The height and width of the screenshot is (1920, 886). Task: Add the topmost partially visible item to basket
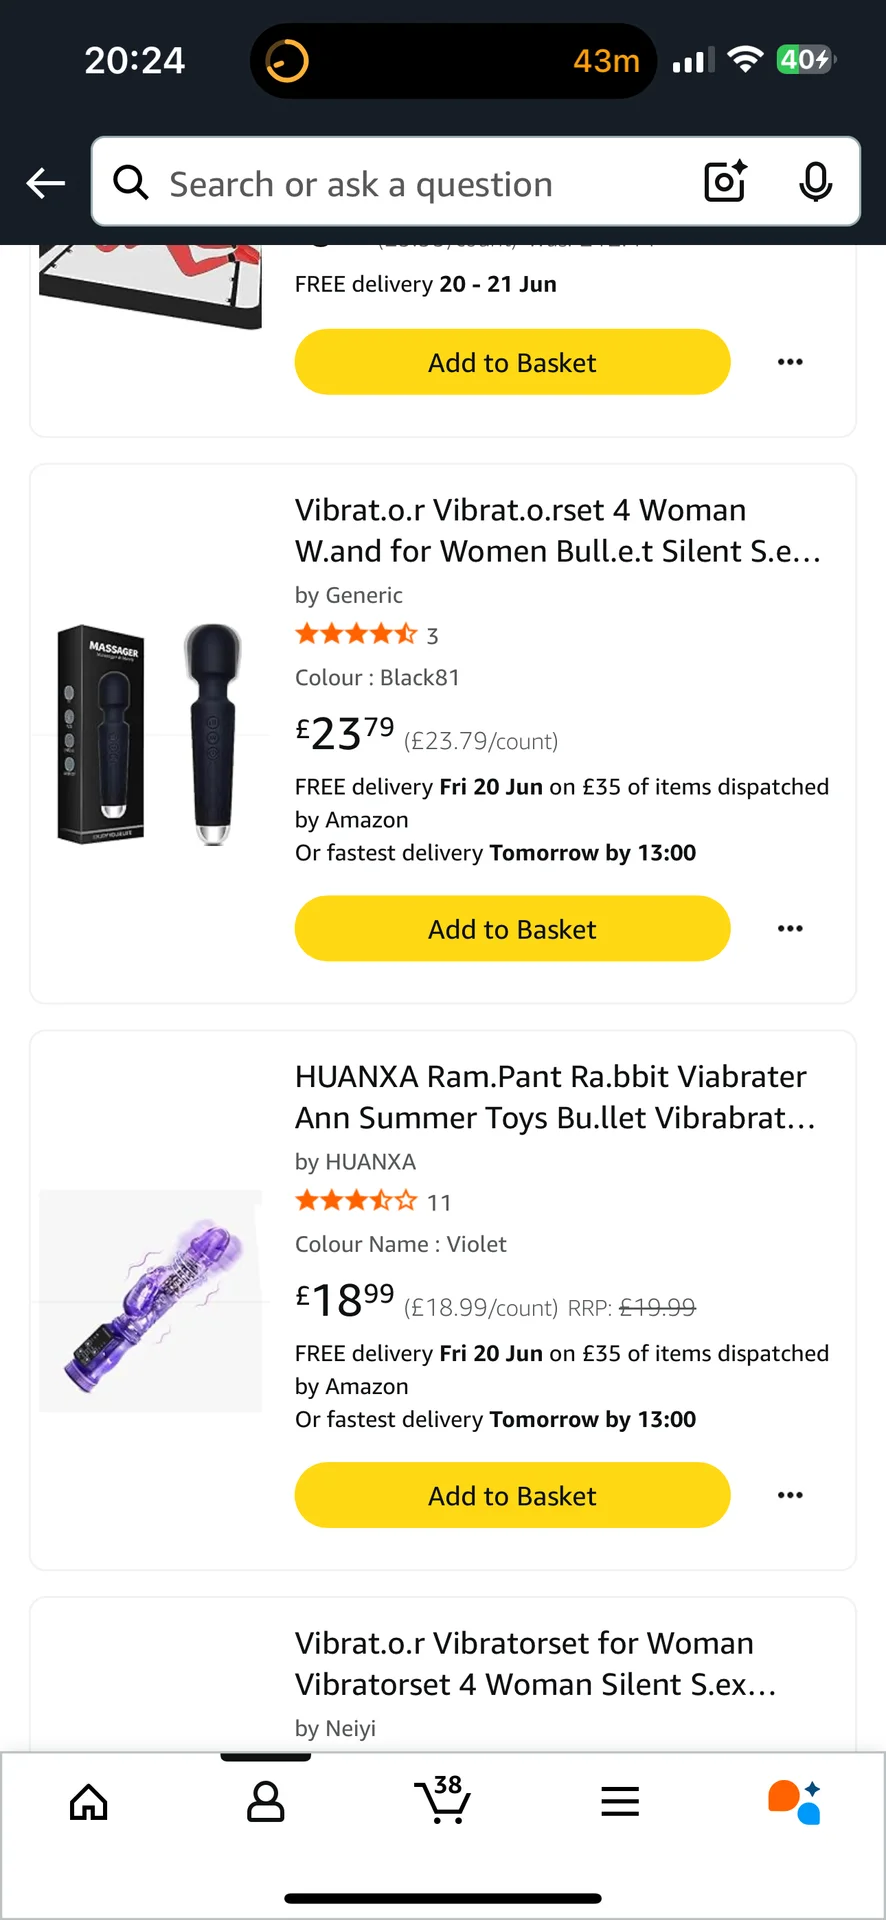pyautogui.click(x=512, y=363)
